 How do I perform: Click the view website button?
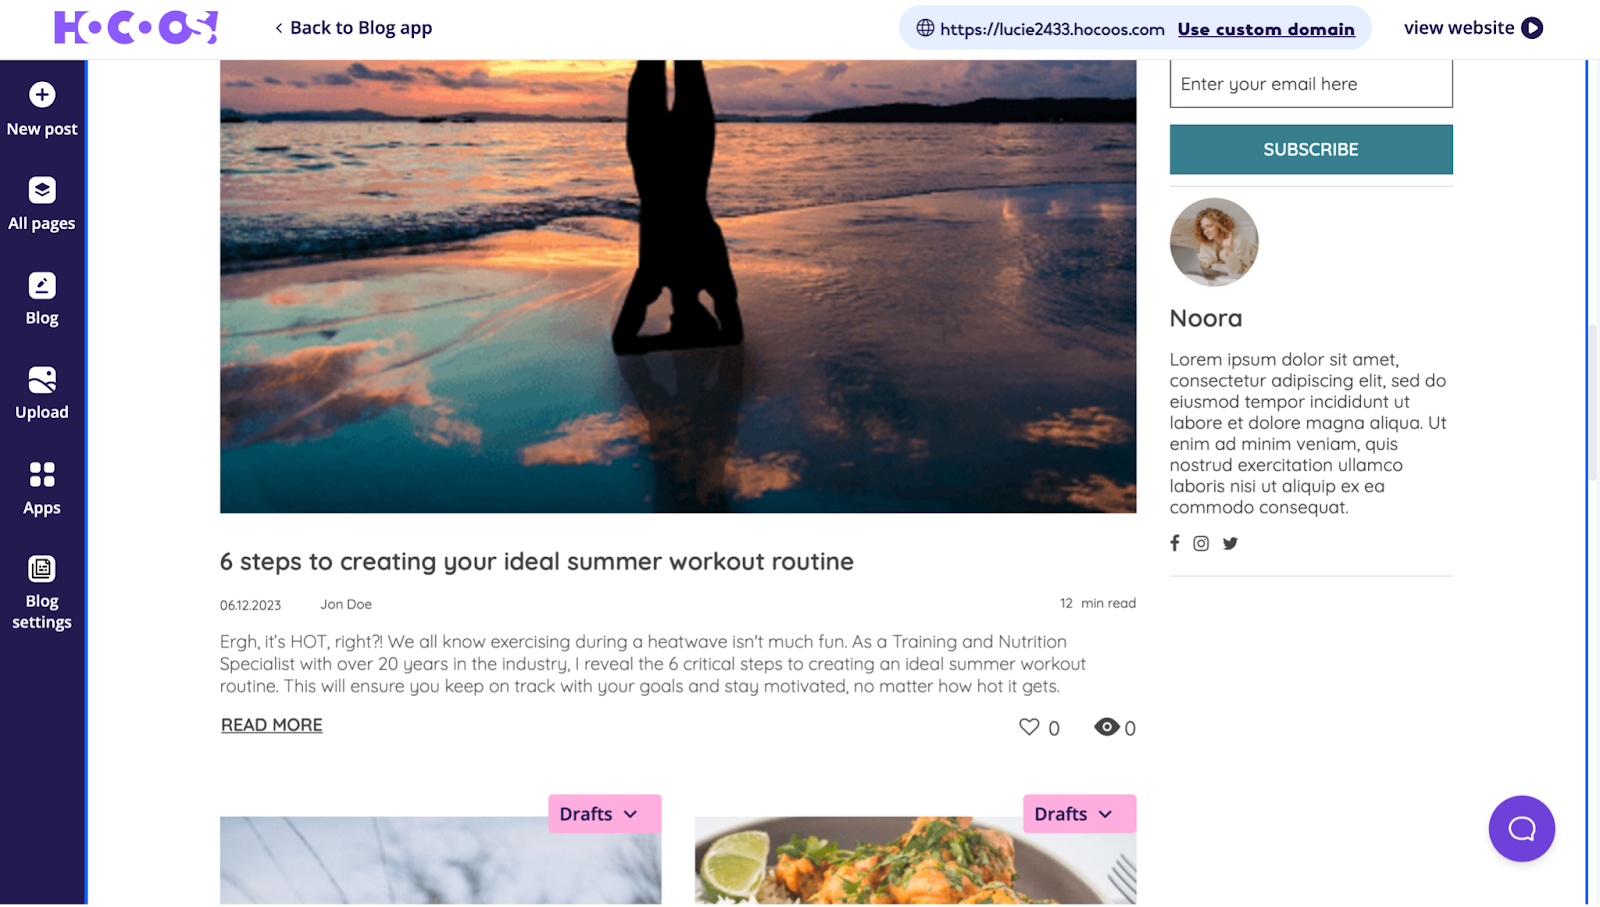coord(1473,28)
